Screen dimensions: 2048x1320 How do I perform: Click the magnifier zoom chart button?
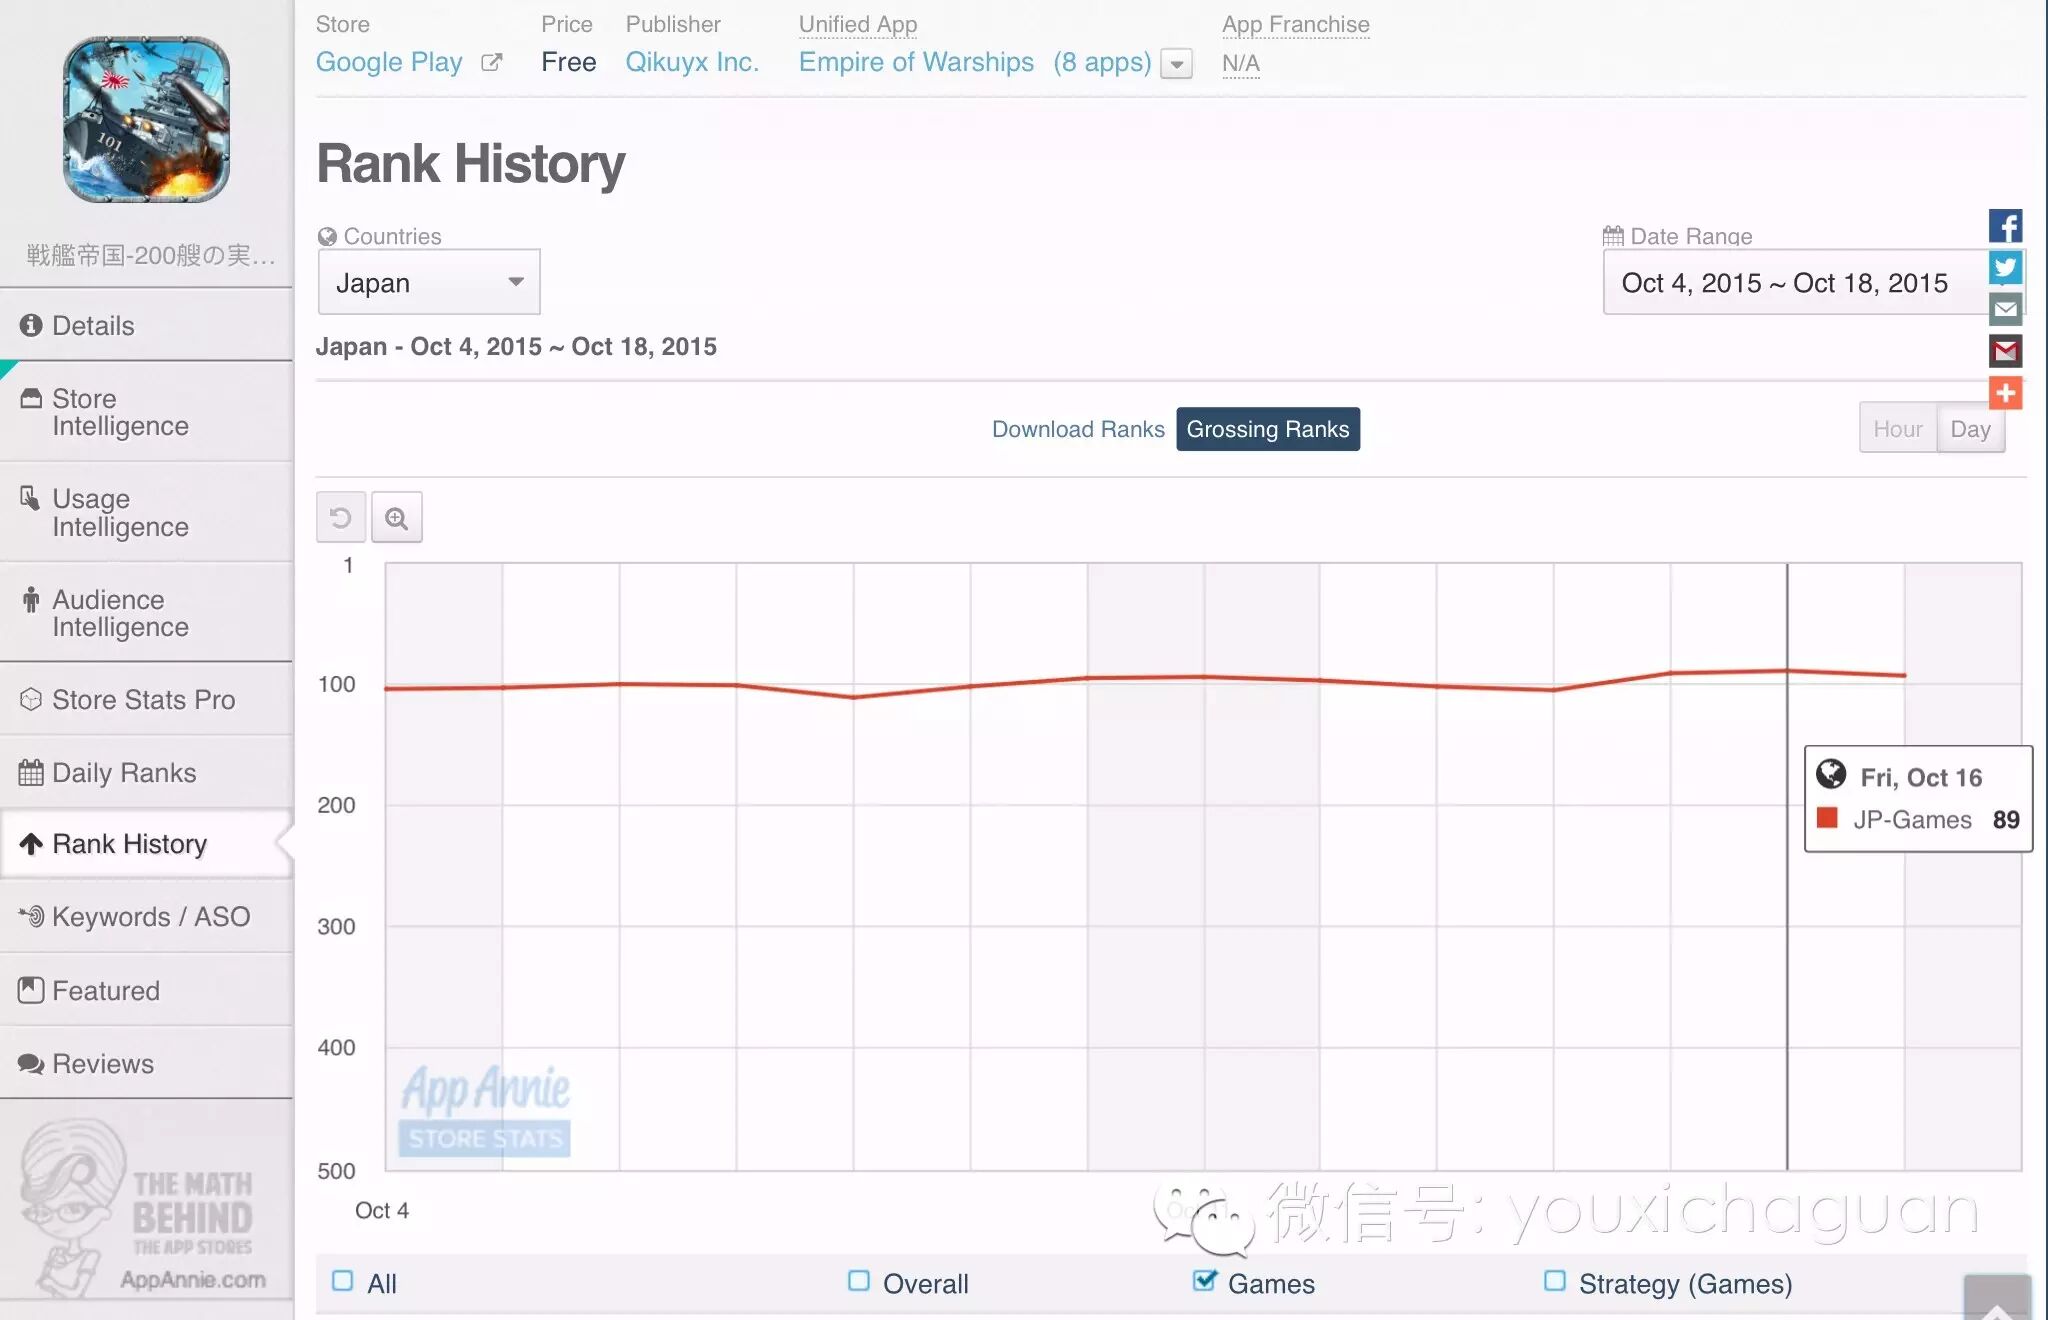(397, 518)
